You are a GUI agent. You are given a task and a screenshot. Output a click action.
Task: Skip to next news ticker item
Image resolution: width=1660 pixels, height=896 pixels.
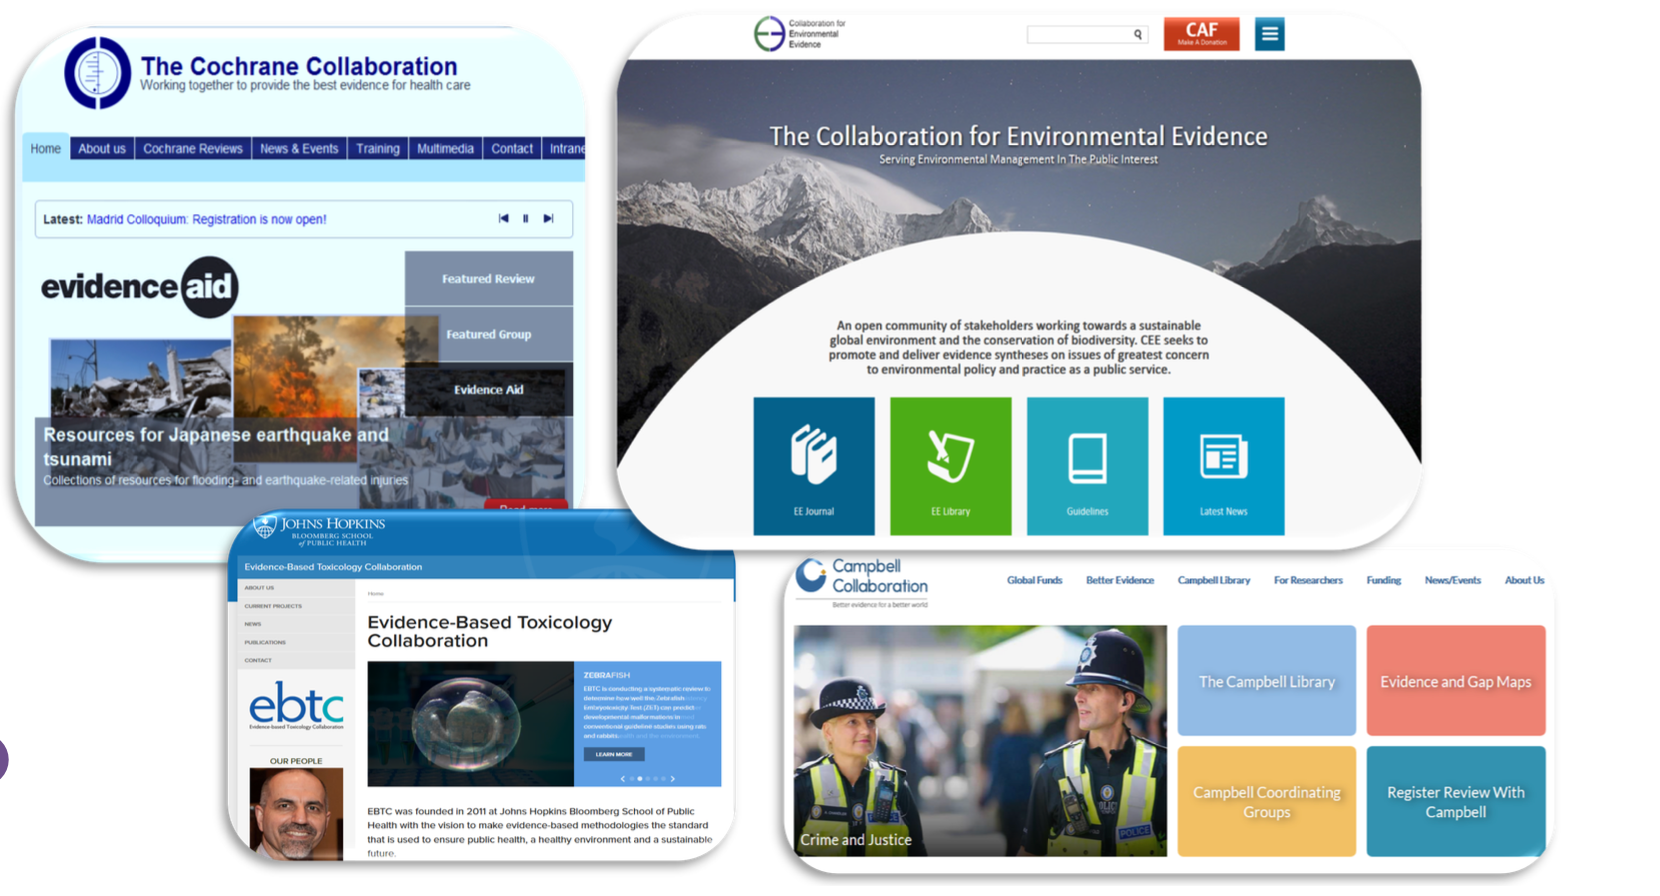coord(548,219)
